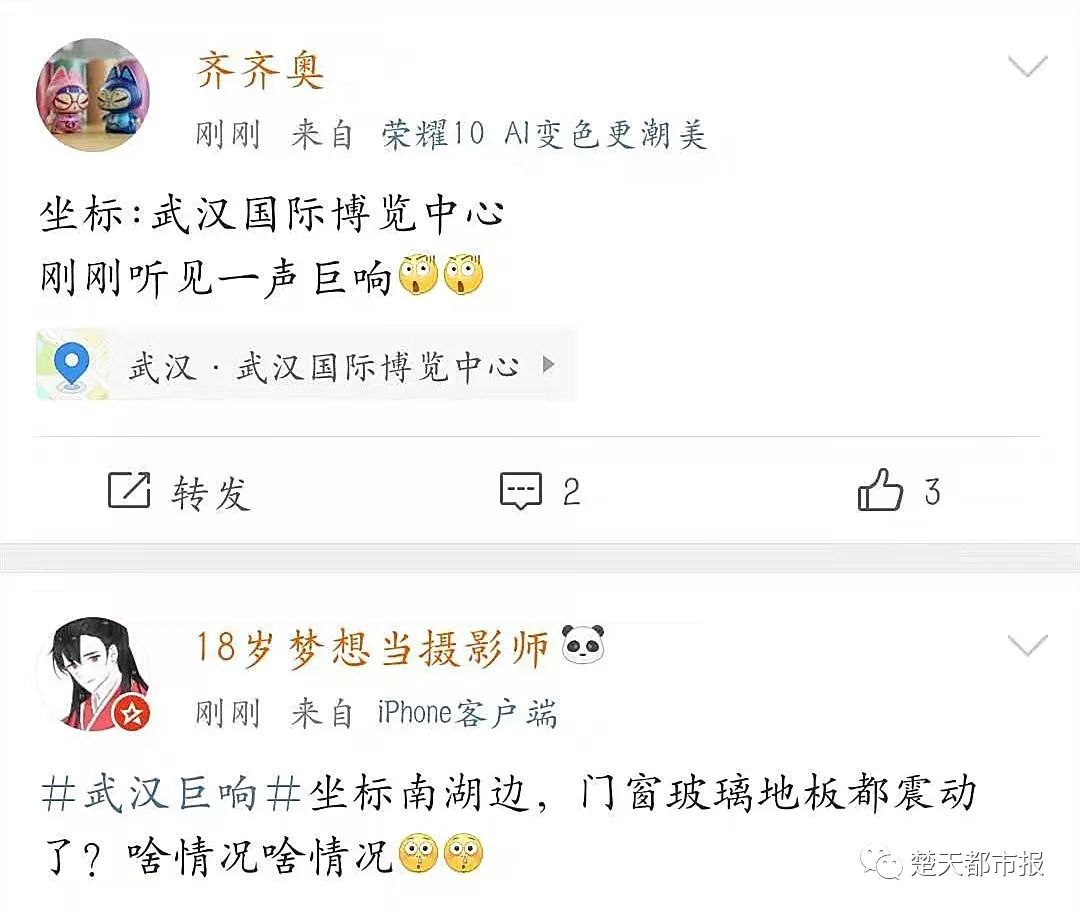This screenshot has width=1080, height=912.
Task: Click the panda badge beside second username
Action: coord(583,644)
